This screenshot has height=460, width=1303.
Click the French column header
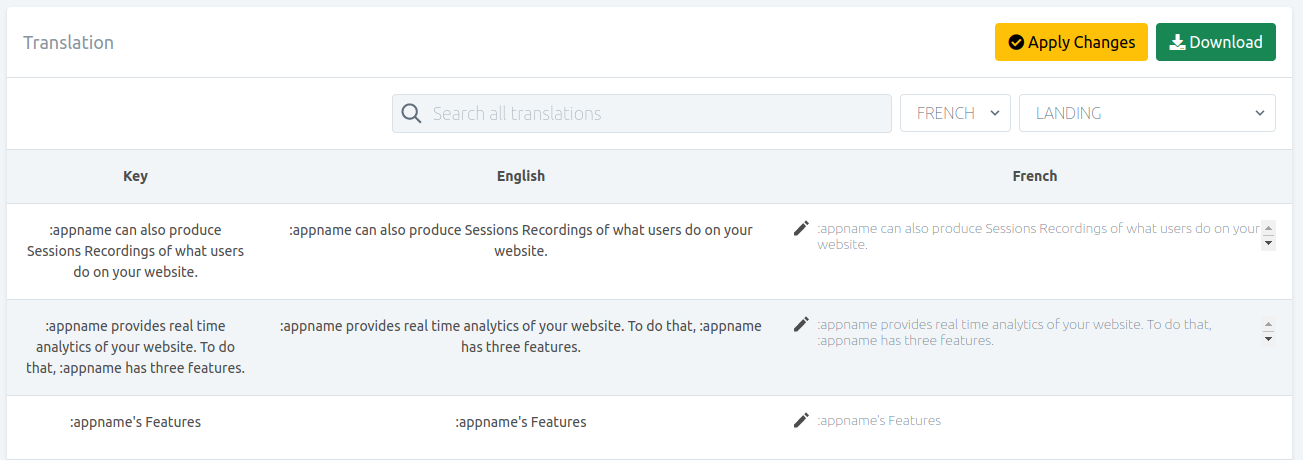pos(1034,176)
